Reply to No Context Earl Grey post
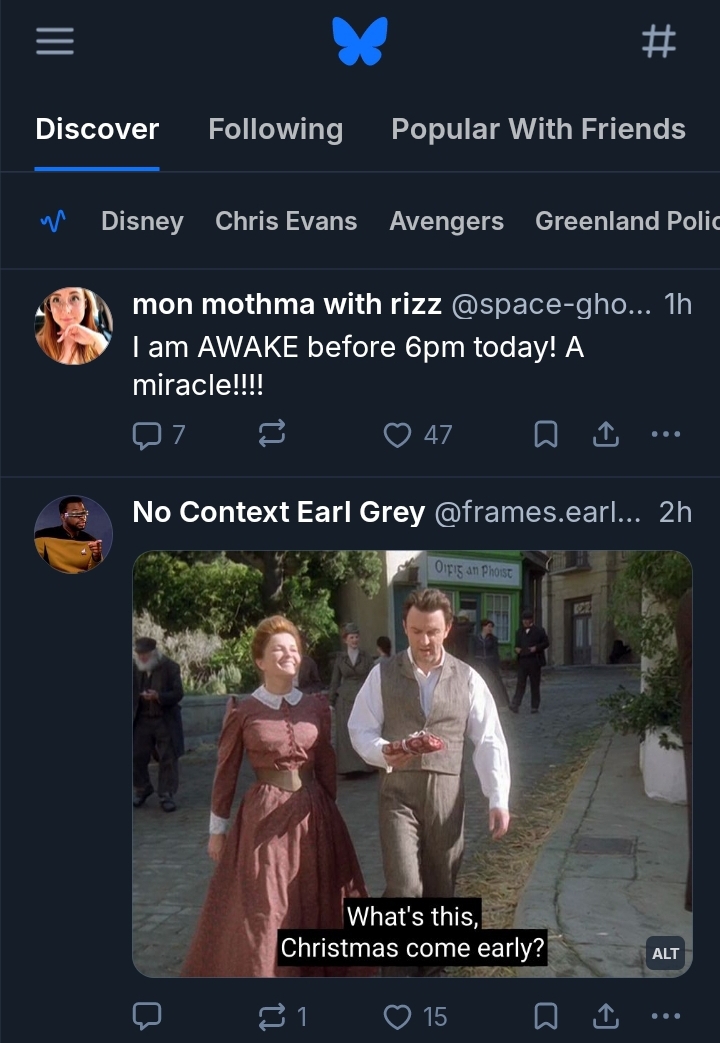This screenshot has height=1043, width=720. pos(147,1016)
